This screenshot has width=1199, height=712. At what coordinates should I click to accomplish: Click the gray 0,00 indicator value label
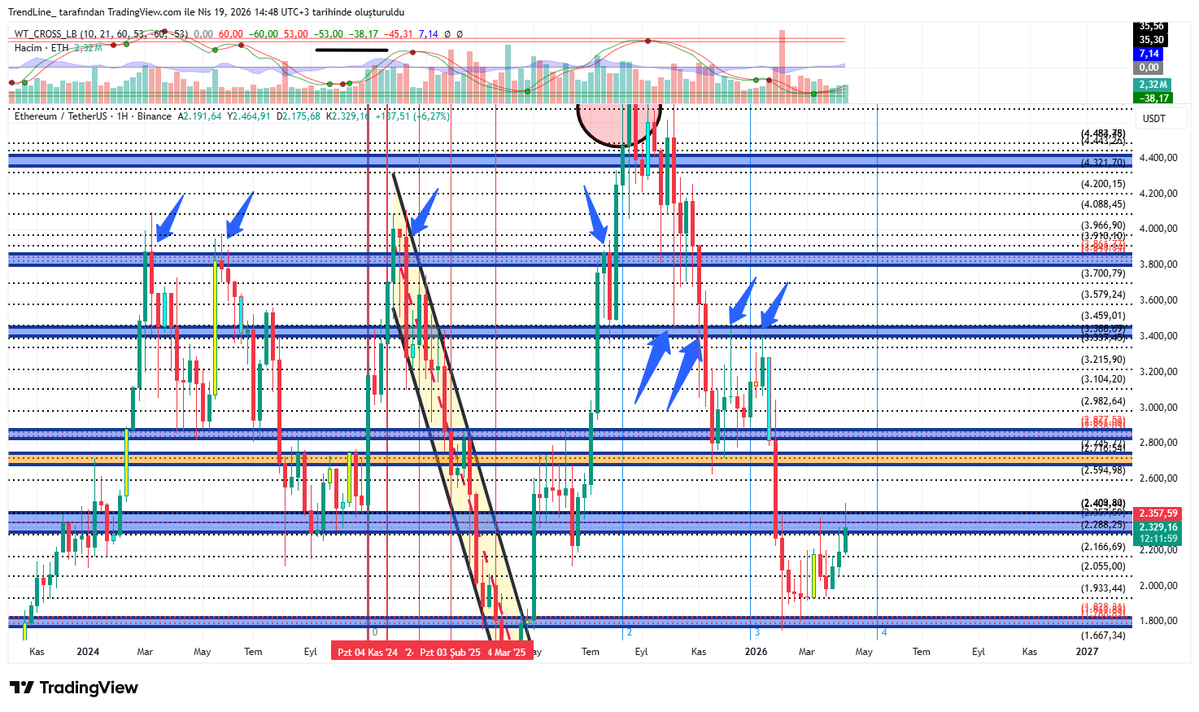(1149, 68)
